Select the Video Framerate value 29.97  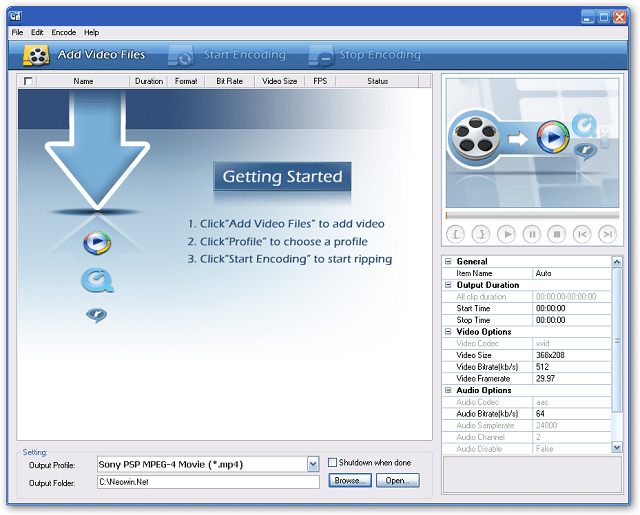click(x=571, y=379)
